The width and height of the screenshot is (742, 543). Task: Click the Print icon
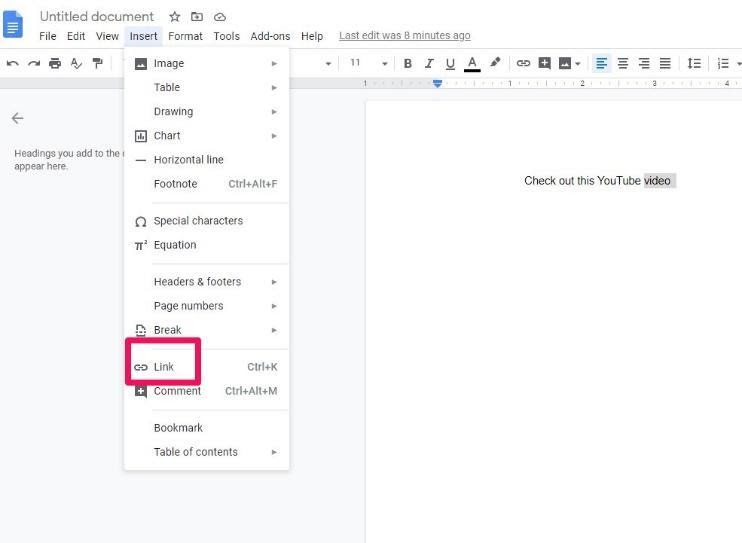[x=55, y=63]
